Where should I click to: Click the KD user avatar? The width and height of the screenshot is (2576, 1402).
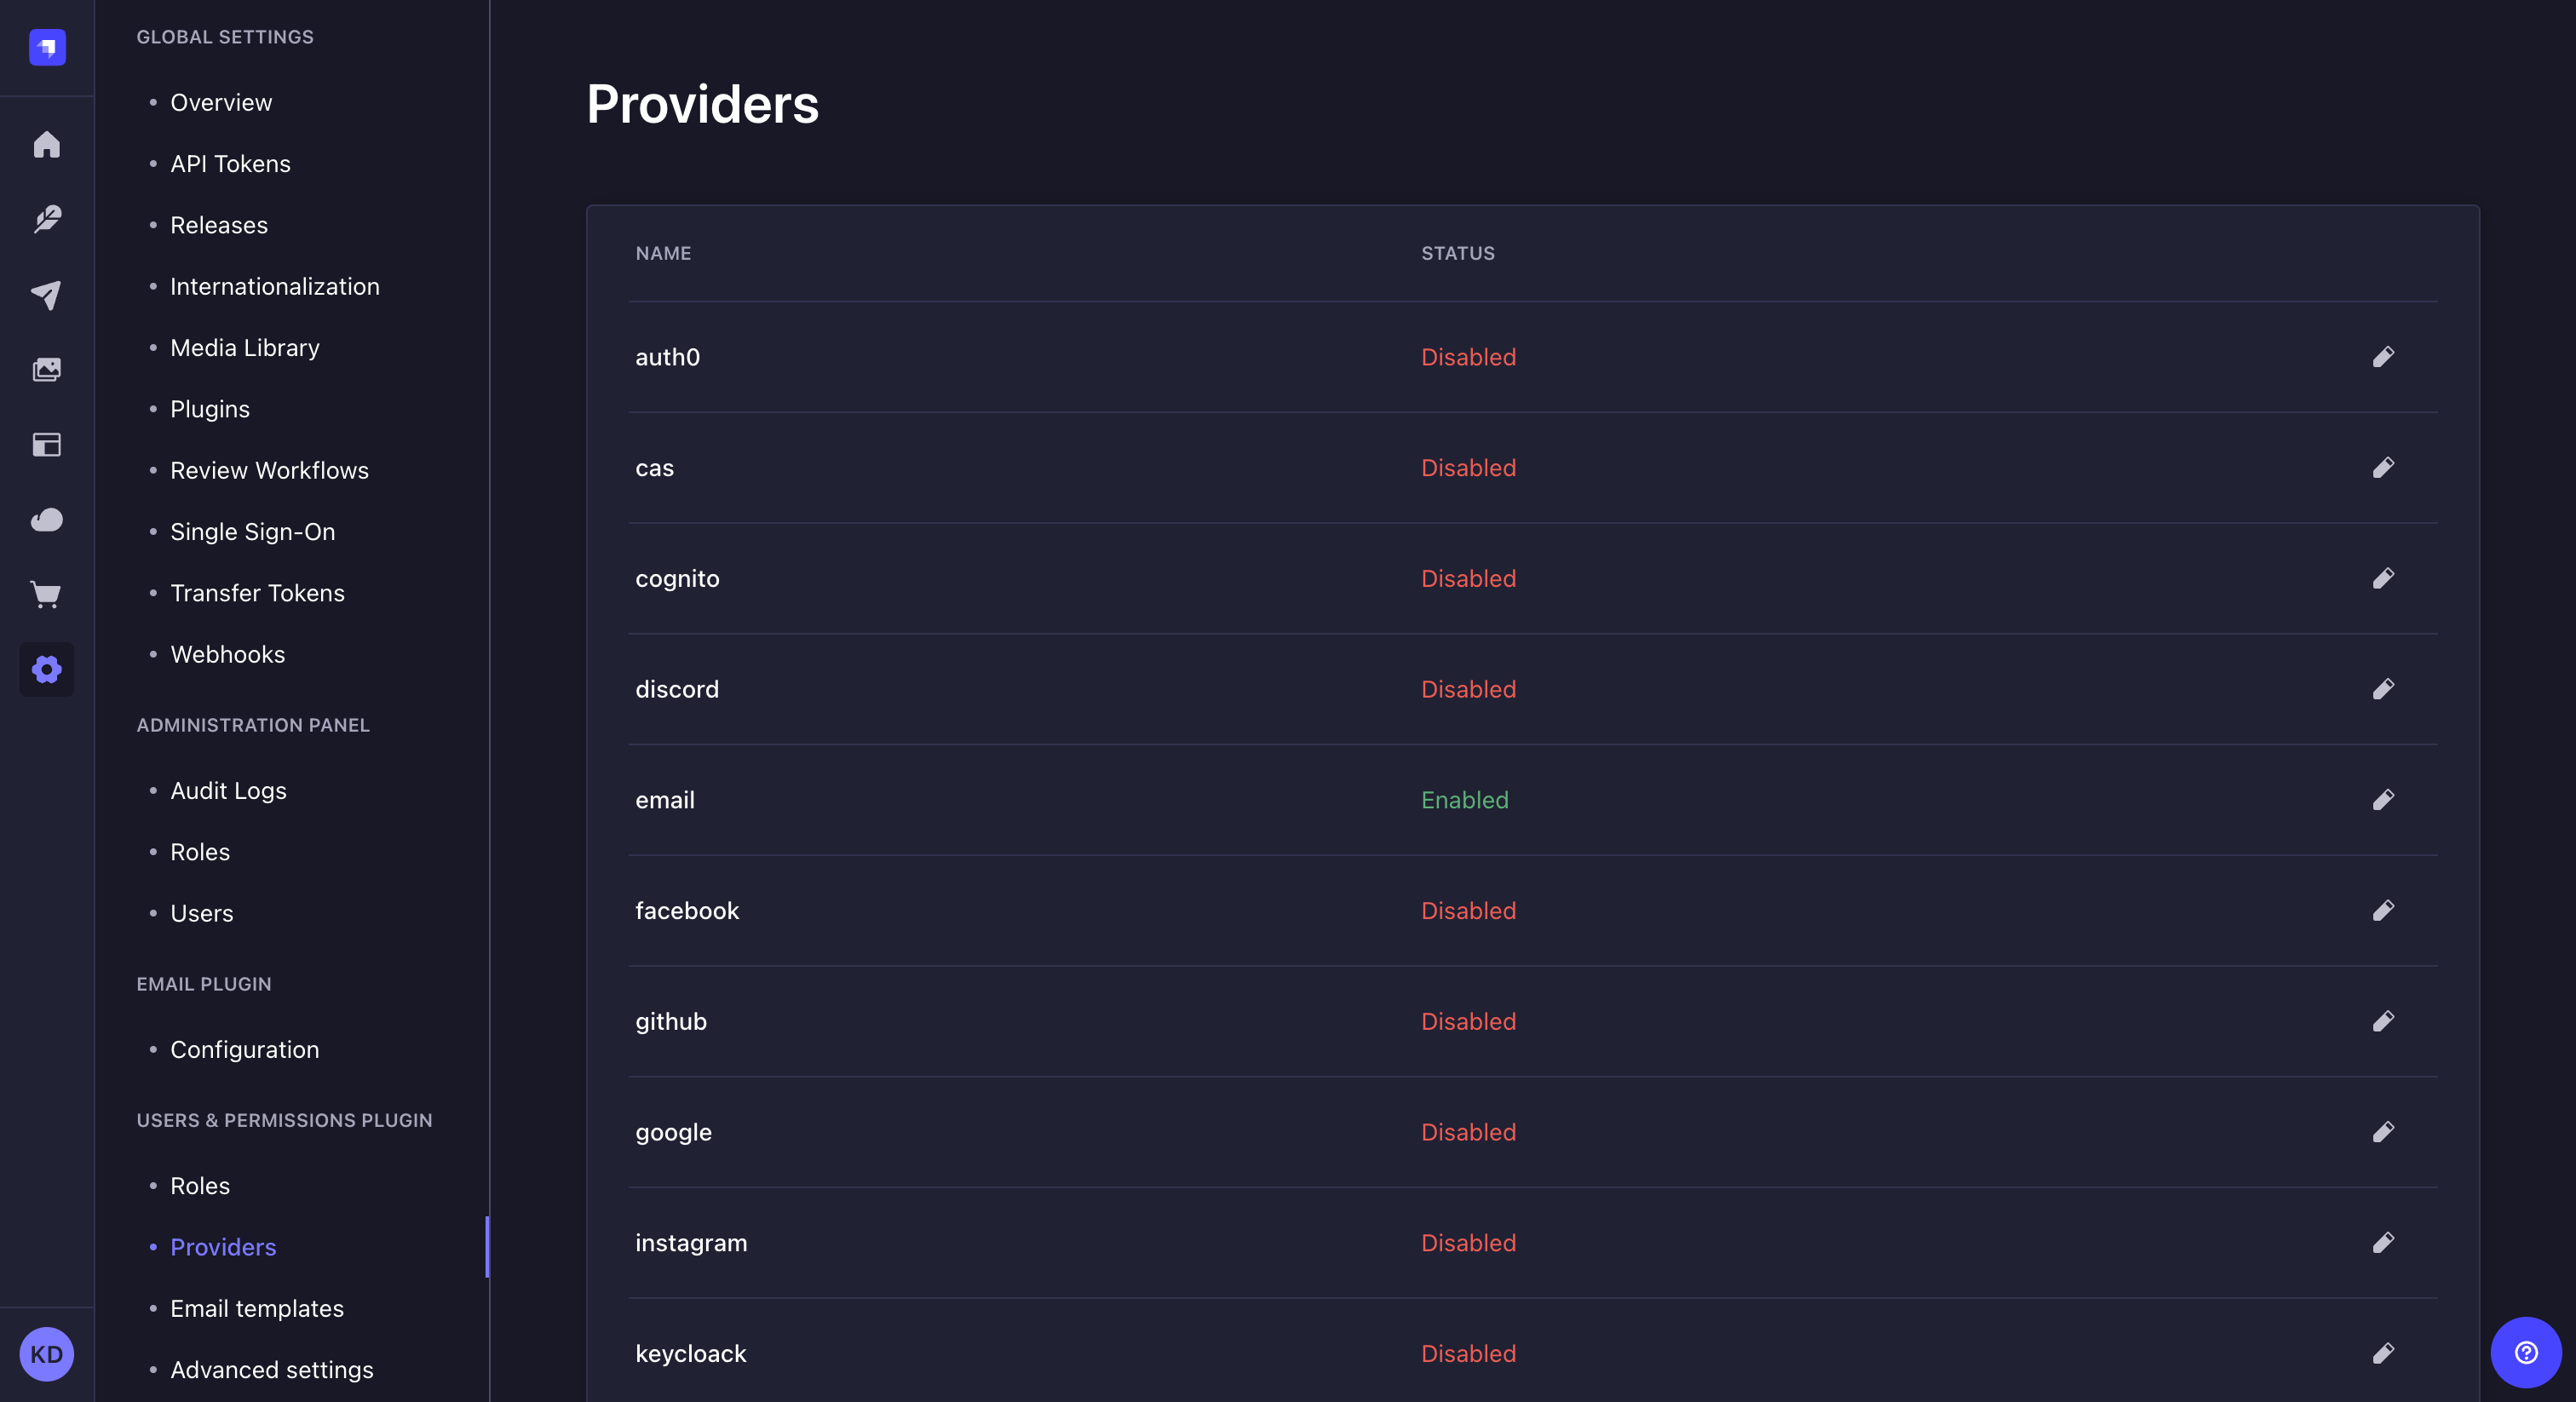coord(46,1354)
